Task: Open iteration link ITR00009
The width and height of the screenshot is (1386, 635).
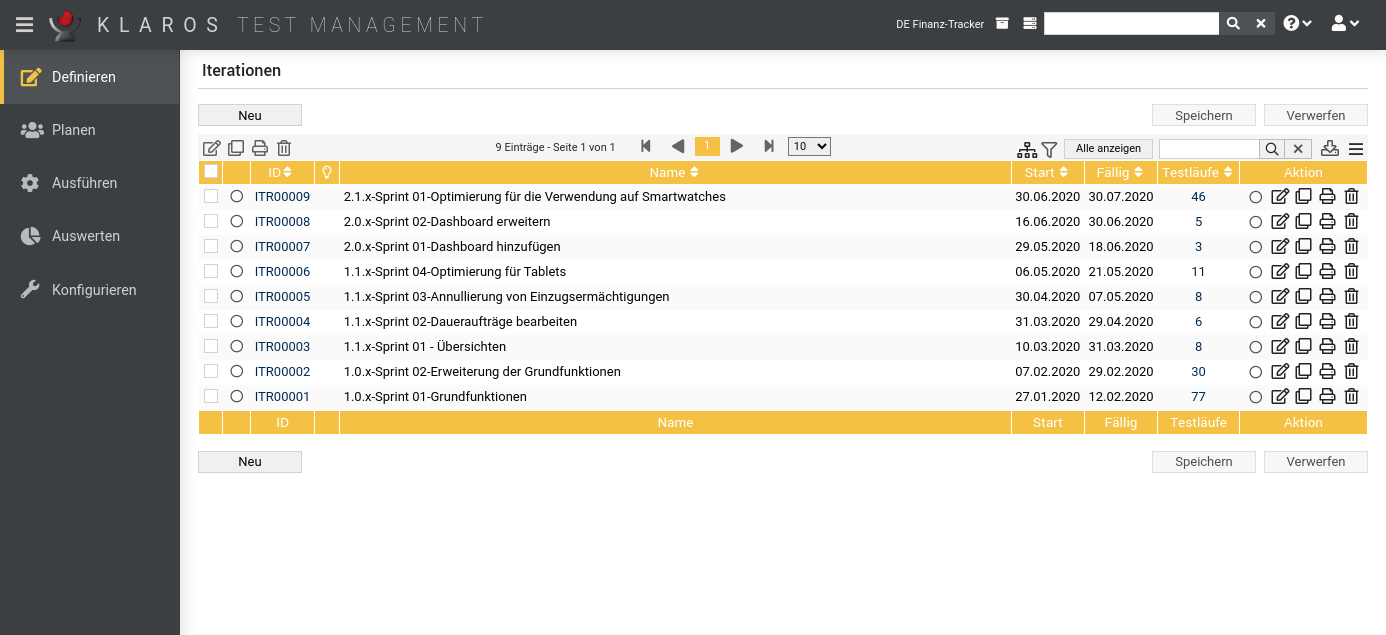Action: [282, 197]
